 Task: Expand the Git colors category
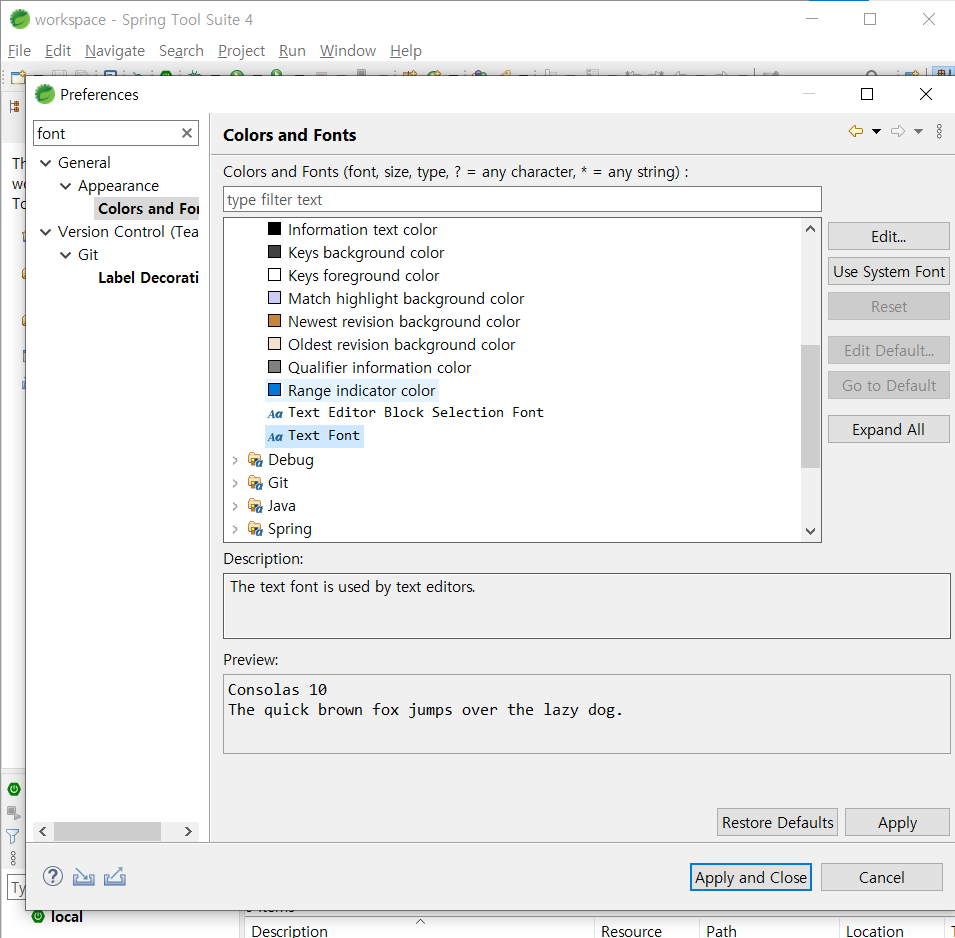(235, 484)
